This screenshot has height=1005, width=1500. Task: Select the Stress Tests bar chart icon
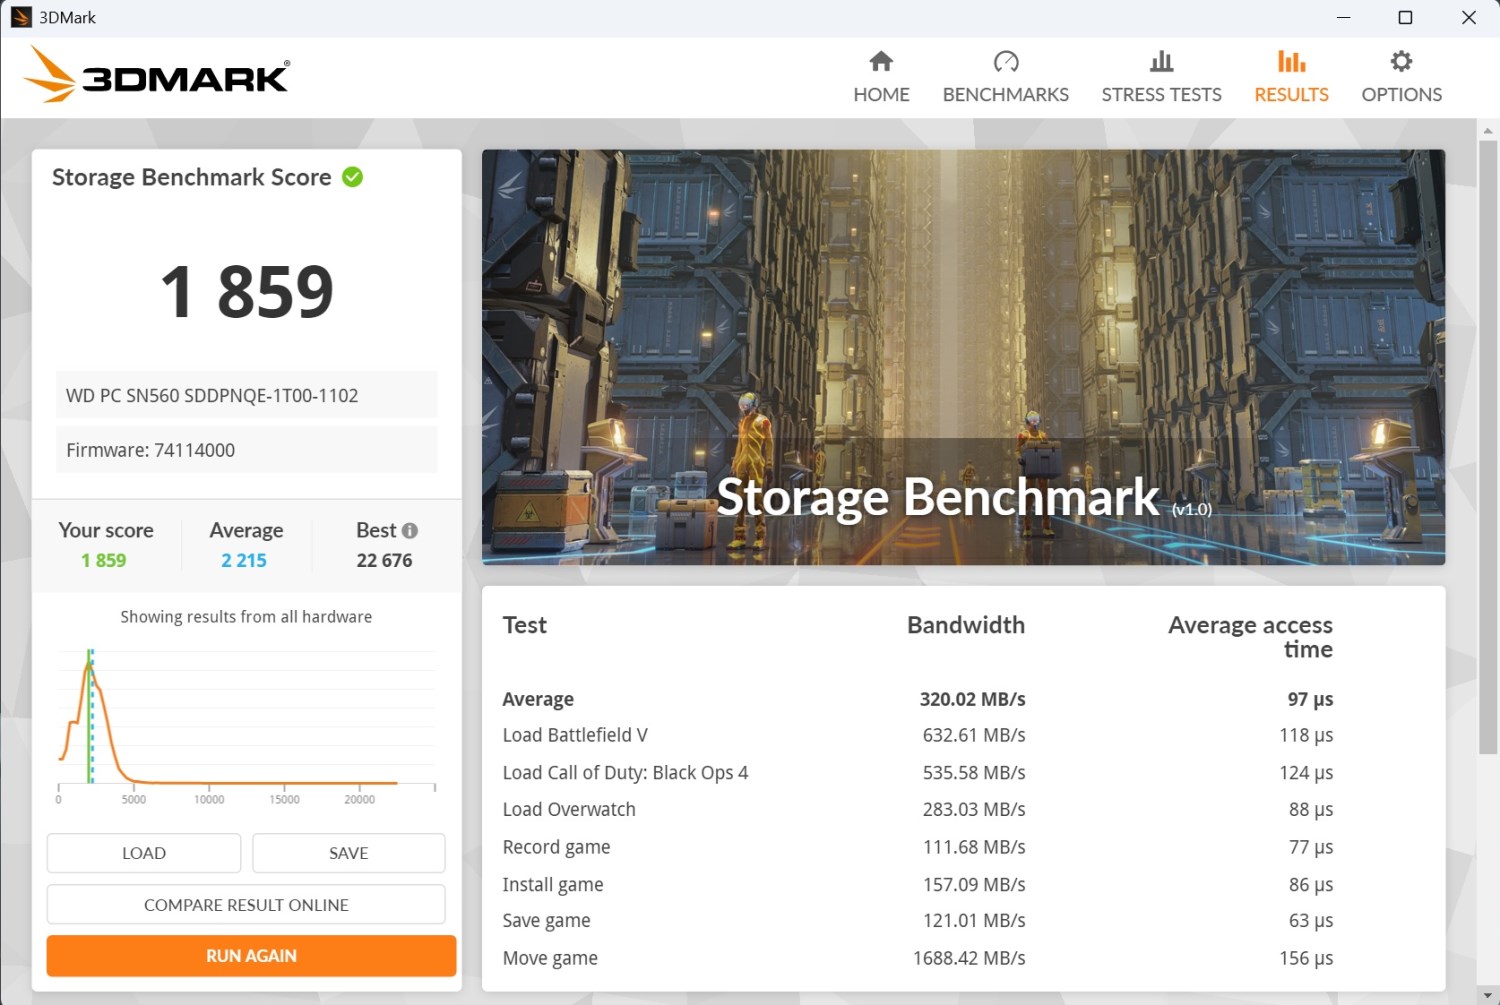pos(1161,62)
